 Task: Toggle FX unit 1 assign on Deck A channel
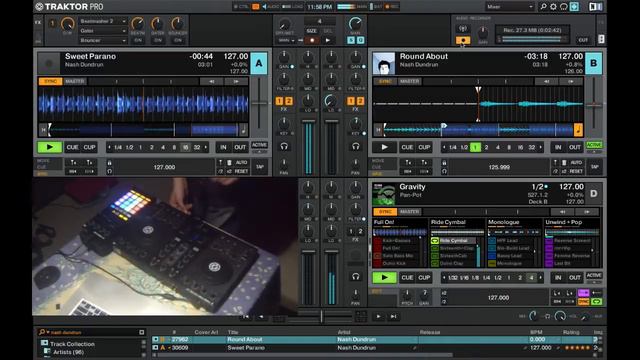click(x=279, y=101)
